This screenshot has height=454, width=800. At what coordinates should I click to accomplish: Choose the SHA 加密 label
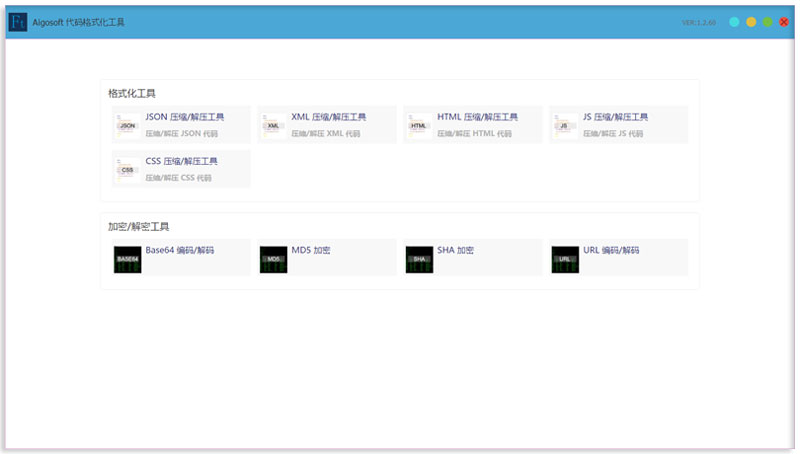[455, 250]
